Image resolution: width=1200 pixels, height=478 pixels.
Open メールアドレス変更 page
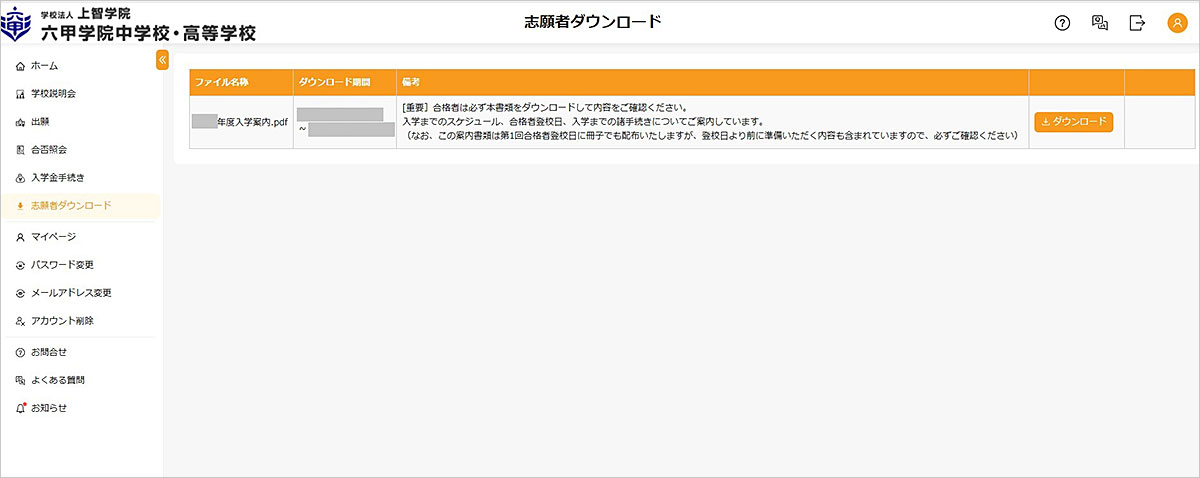tap(70, 293)
